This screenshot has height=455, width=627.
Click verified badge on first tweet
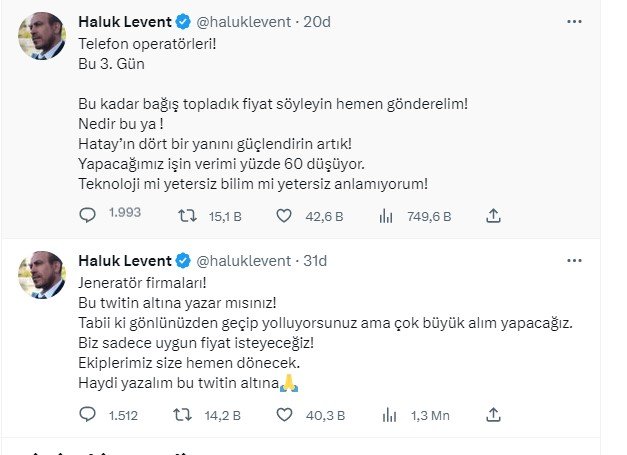point(183,20)
